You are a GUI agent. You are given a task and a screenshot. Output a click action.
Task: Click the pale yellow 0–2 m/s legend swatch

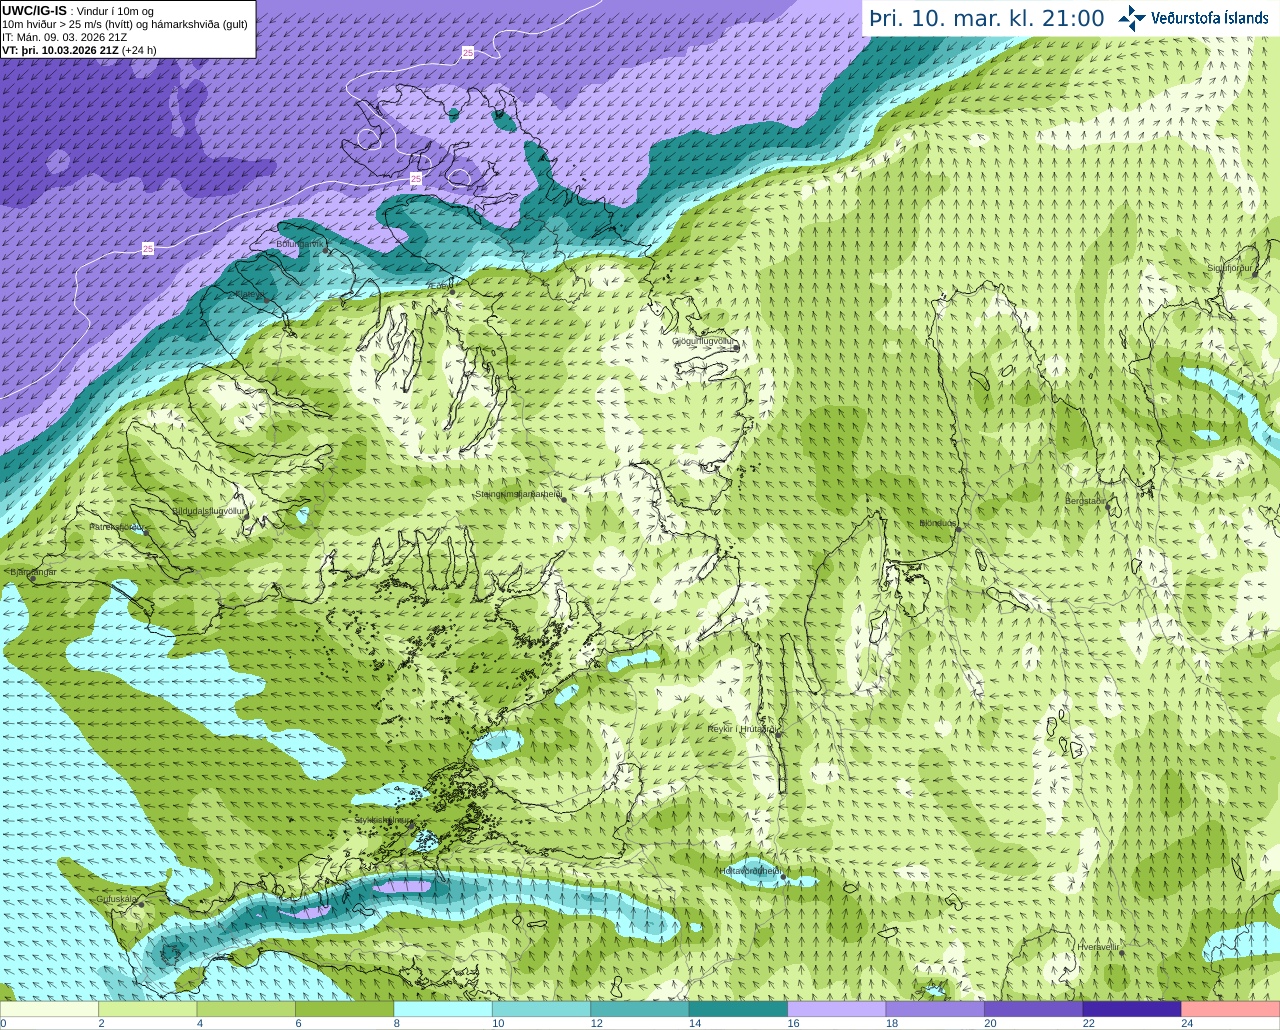pyautogui.click(x=50, y=1009)
